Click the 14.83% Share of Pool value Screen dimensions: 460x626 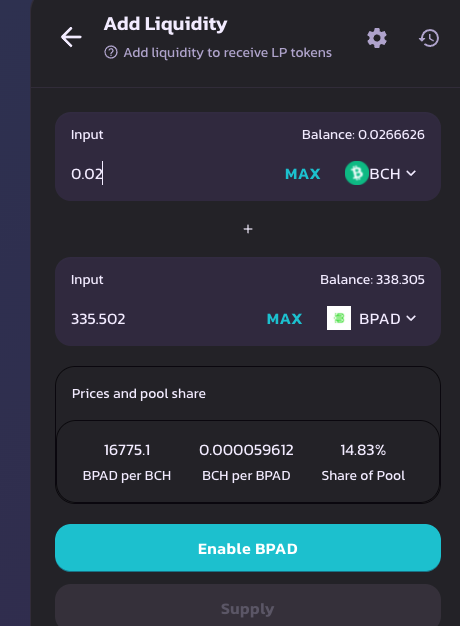tap(363, 450)
